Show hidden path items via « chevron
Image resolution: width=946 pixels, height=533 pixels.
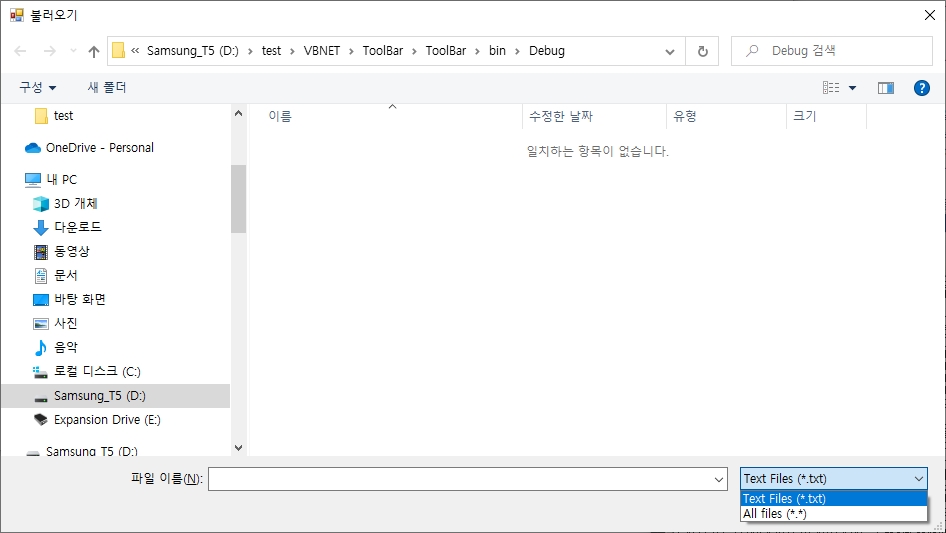(x=135, y=51)
